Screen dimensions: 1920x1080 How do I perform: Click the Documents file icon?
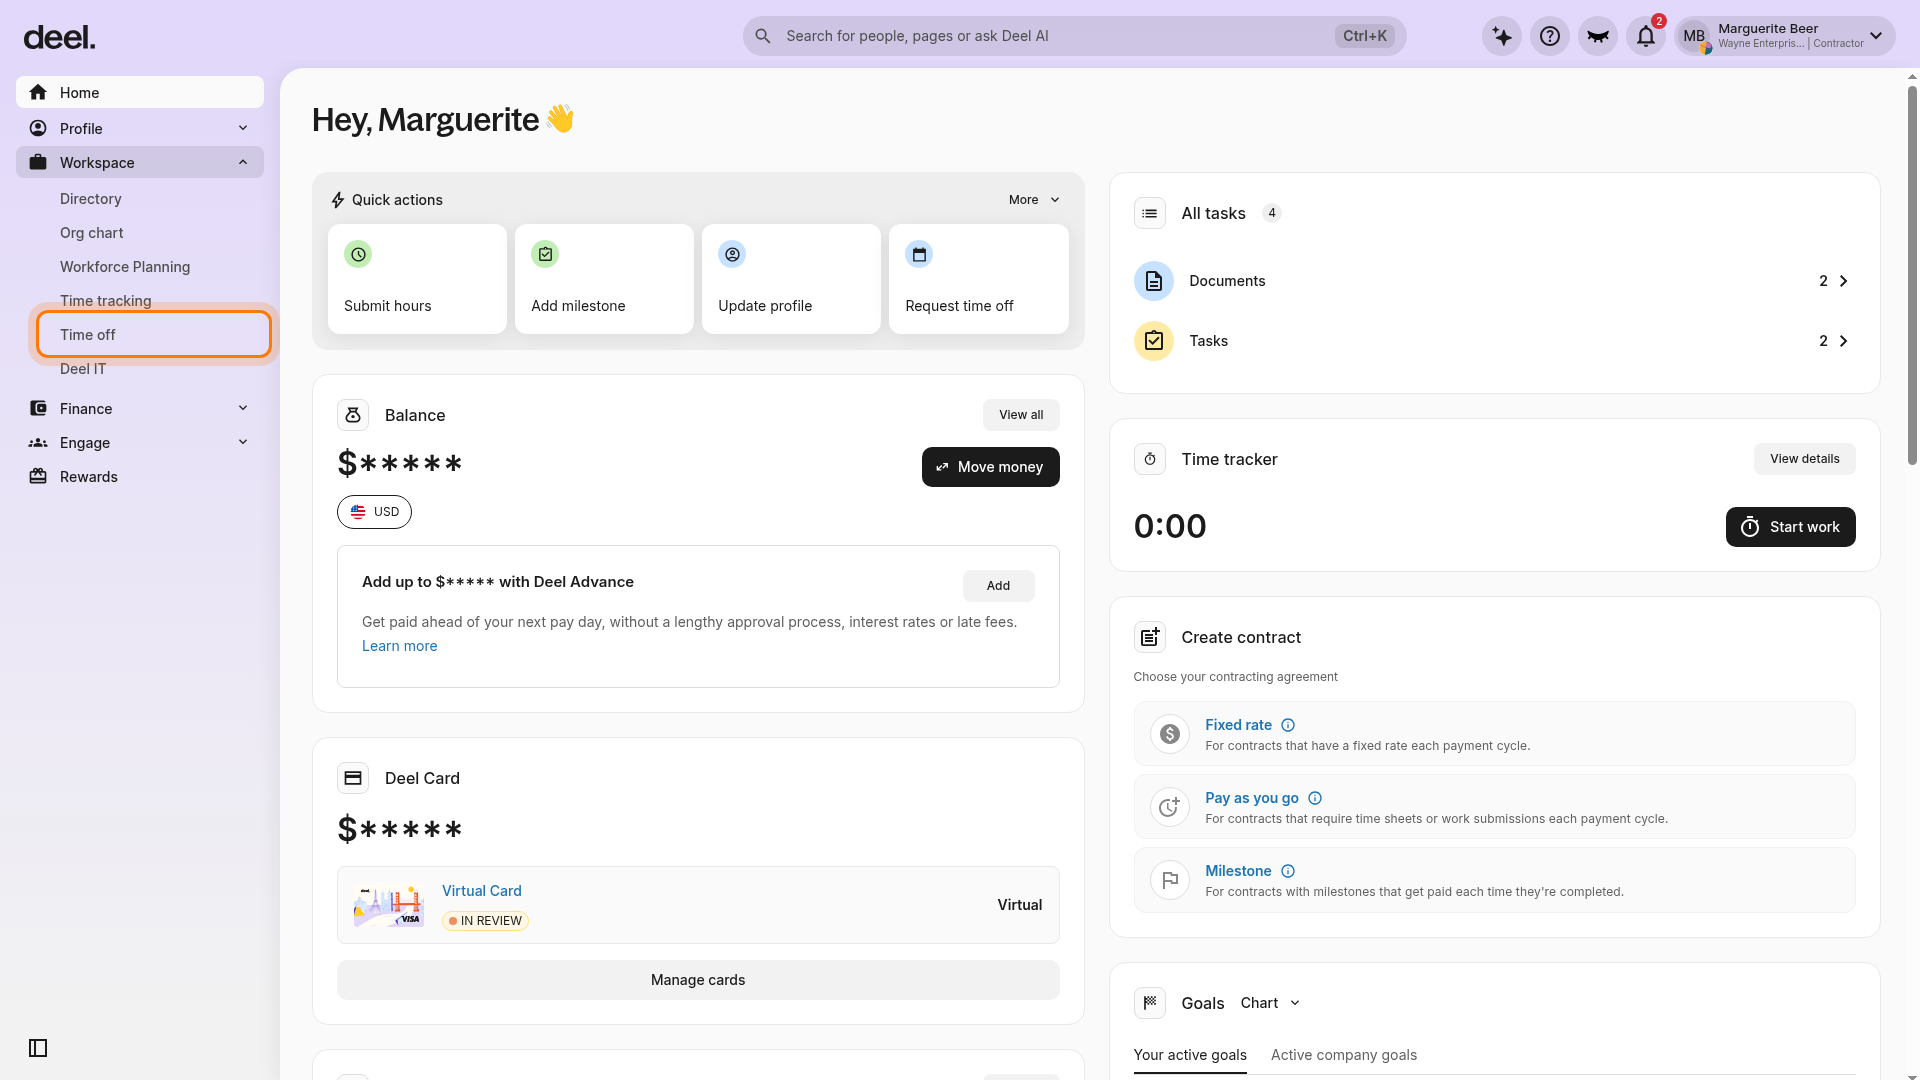click(1154, 281)
